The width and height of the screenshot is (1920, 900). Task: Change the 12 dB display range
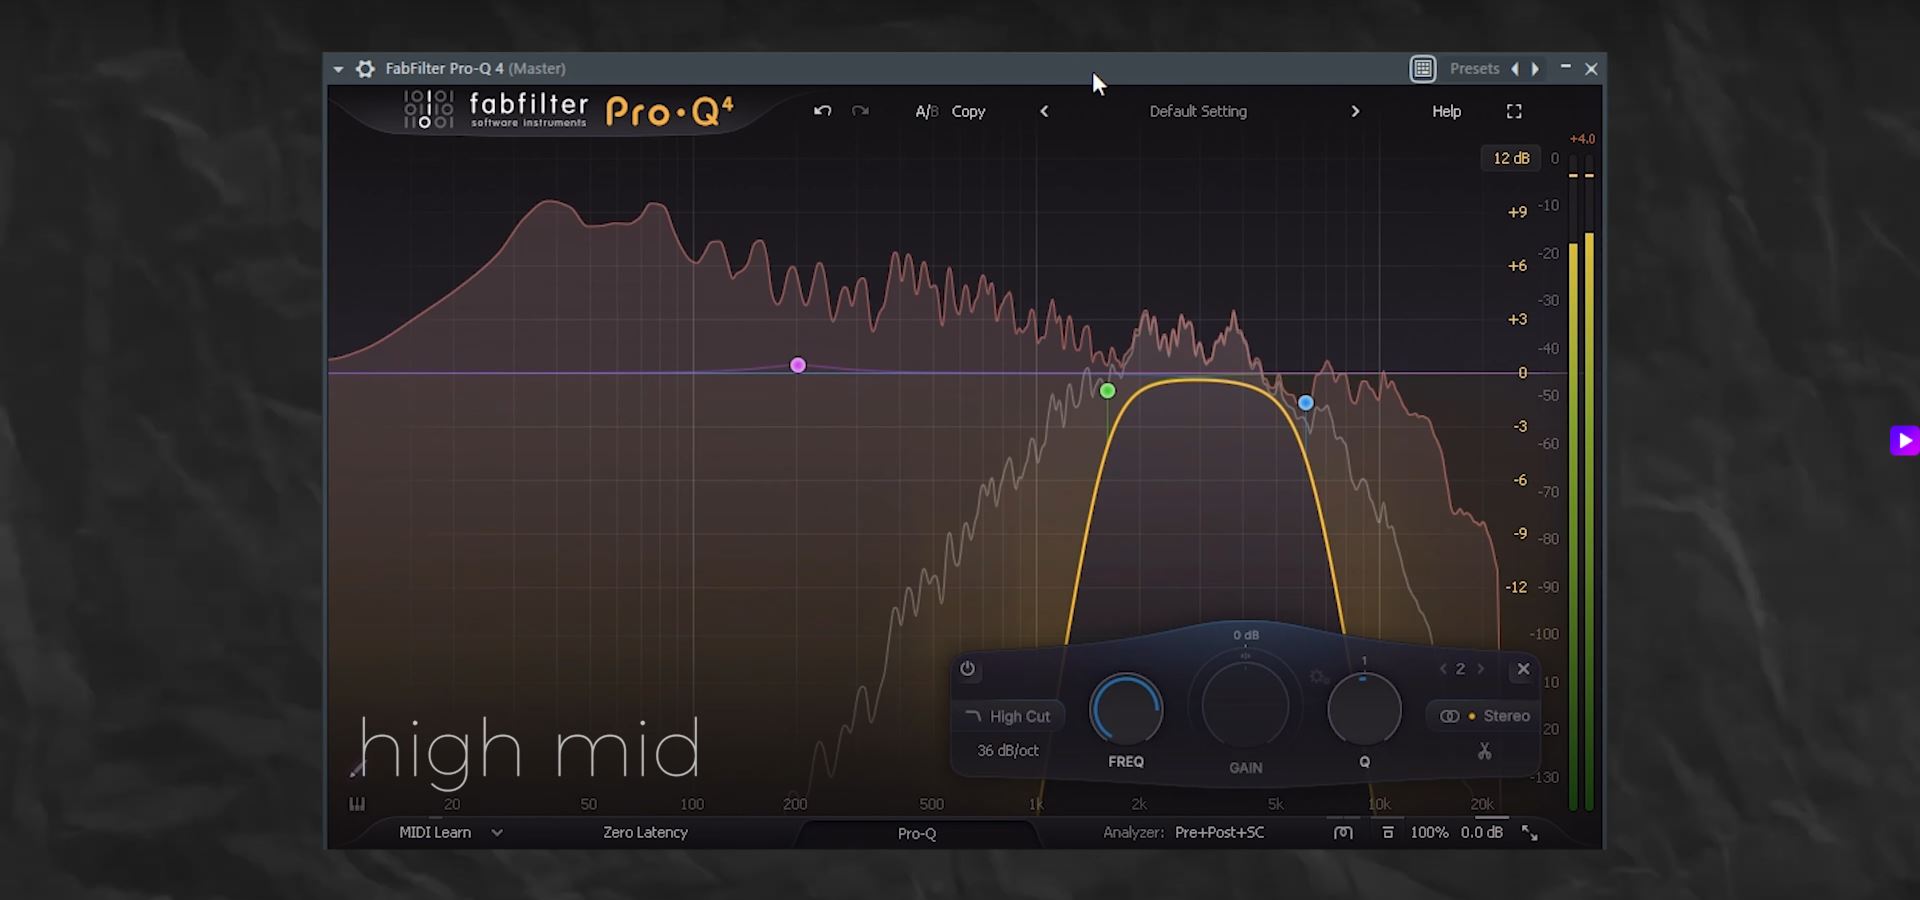1511,158
